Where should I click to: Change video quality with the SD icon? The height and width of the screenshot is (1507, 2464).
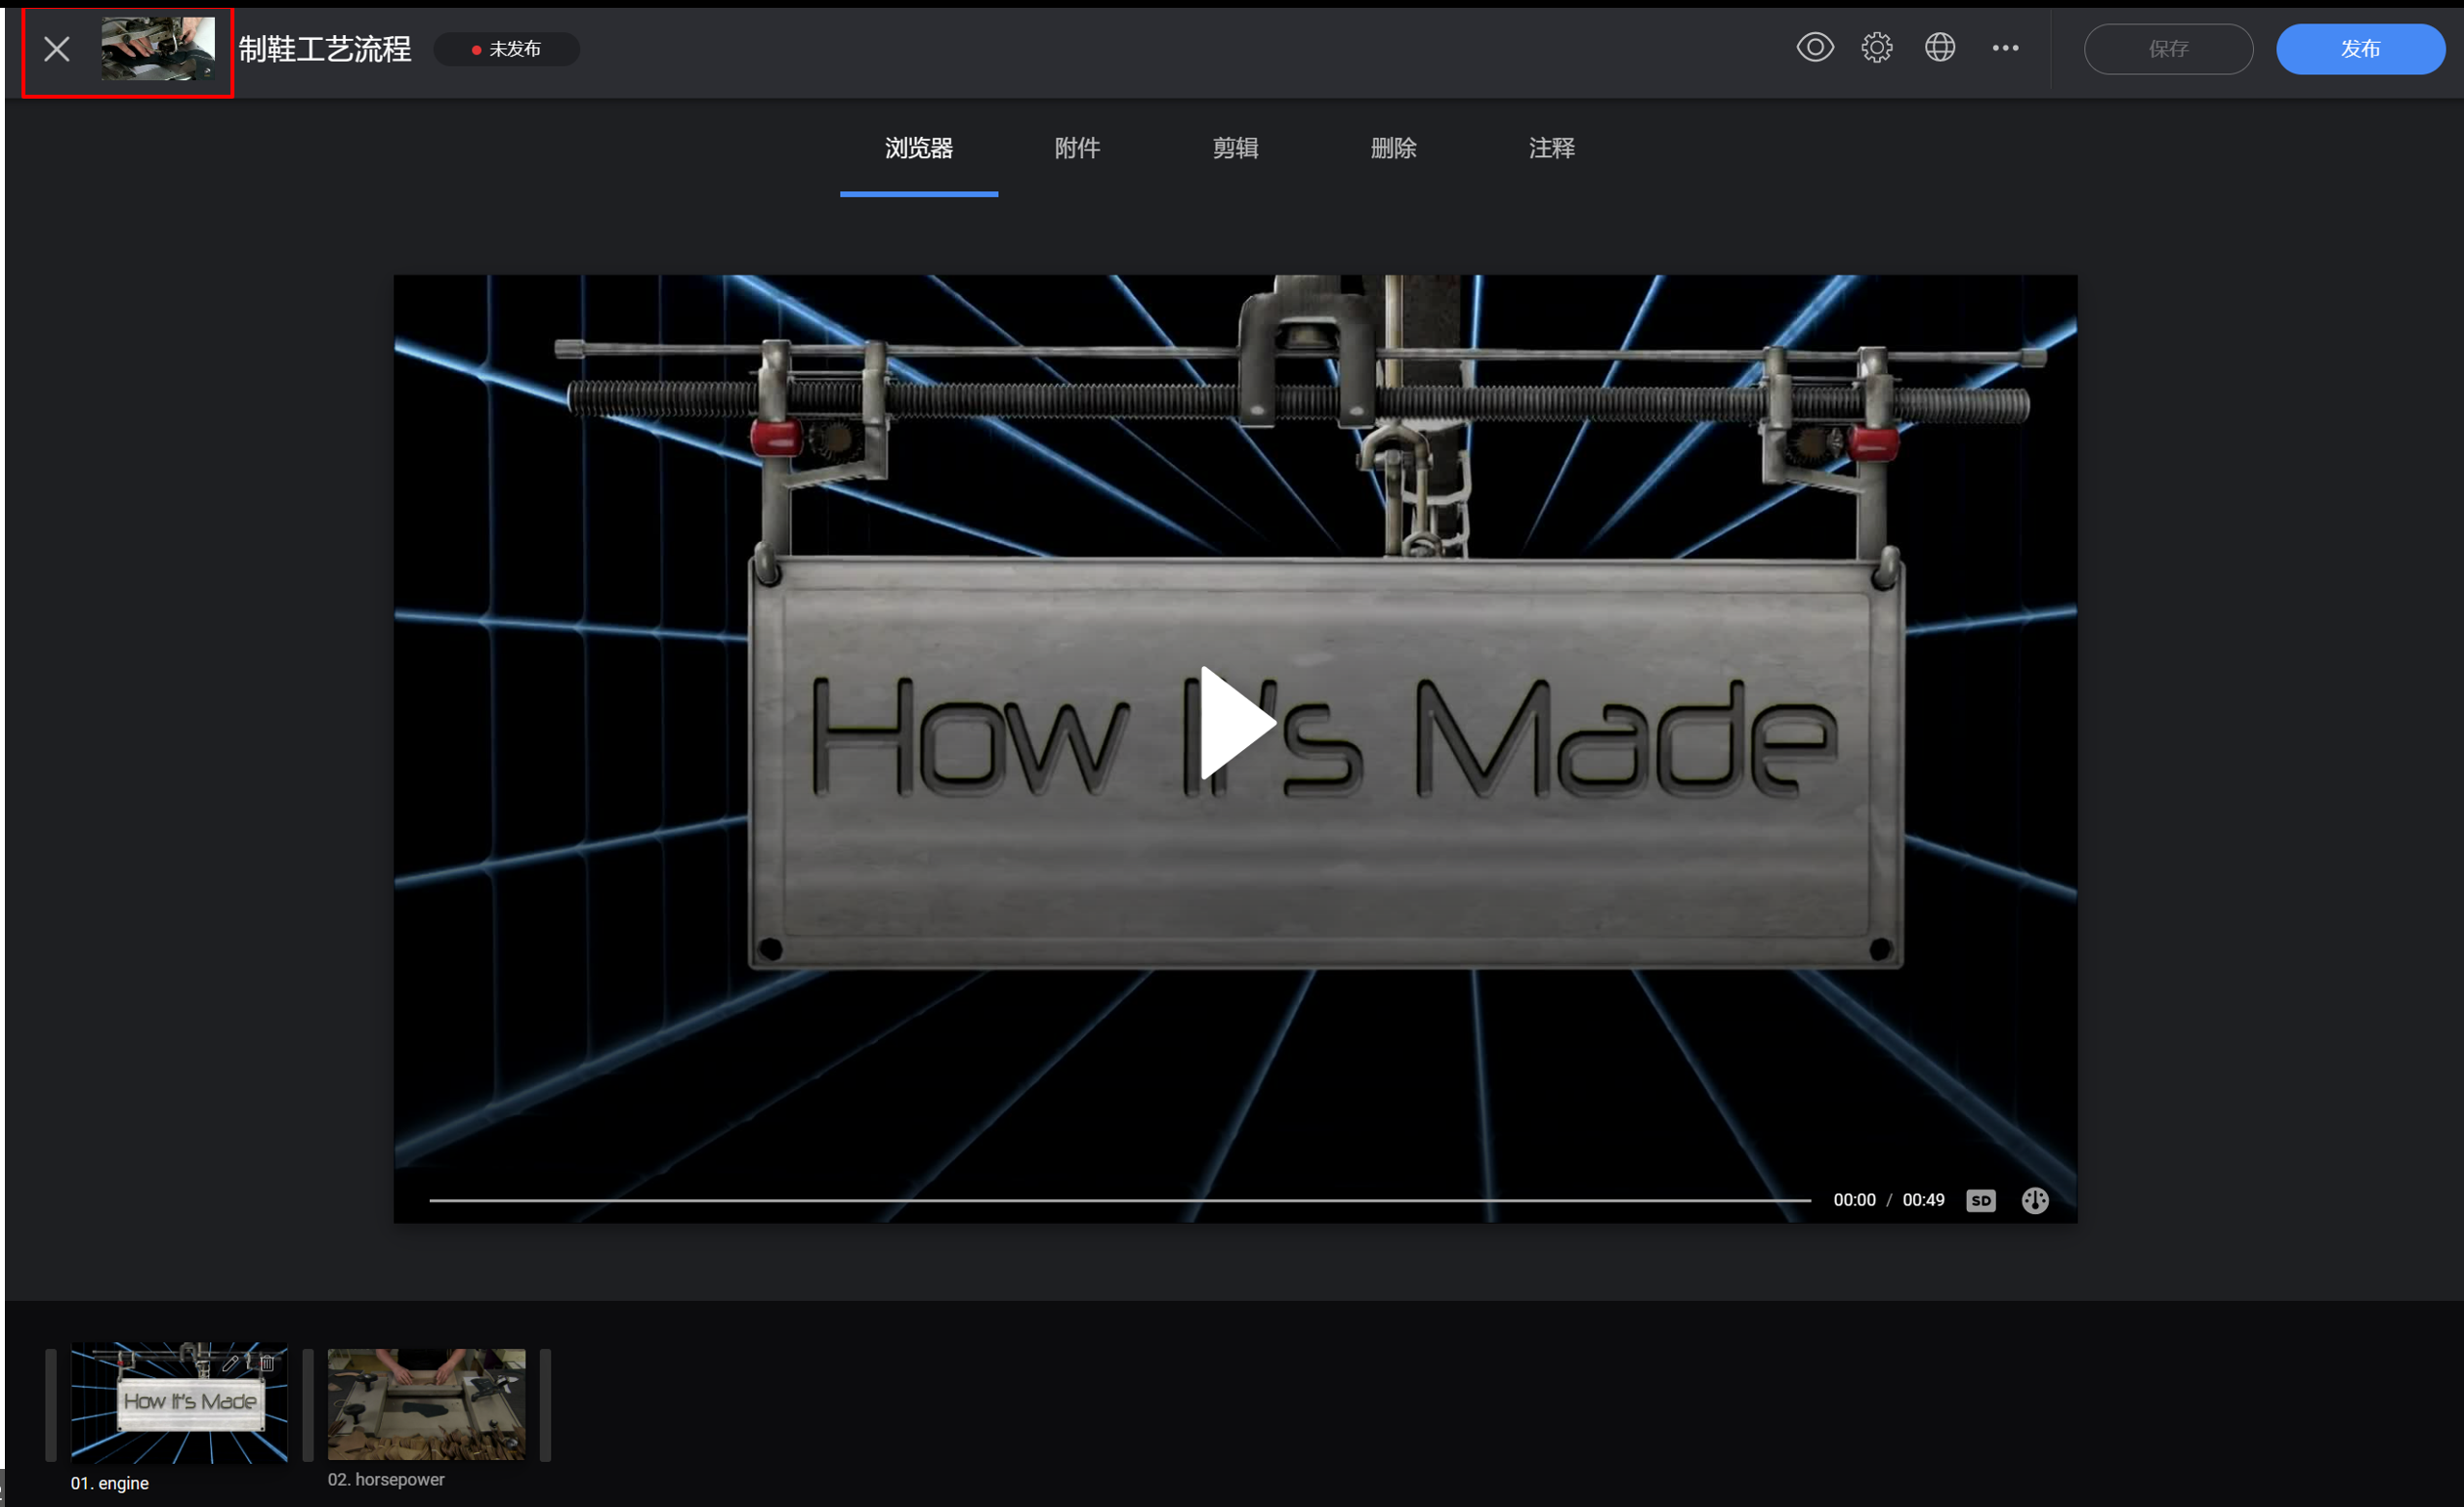point(1980,1200)
